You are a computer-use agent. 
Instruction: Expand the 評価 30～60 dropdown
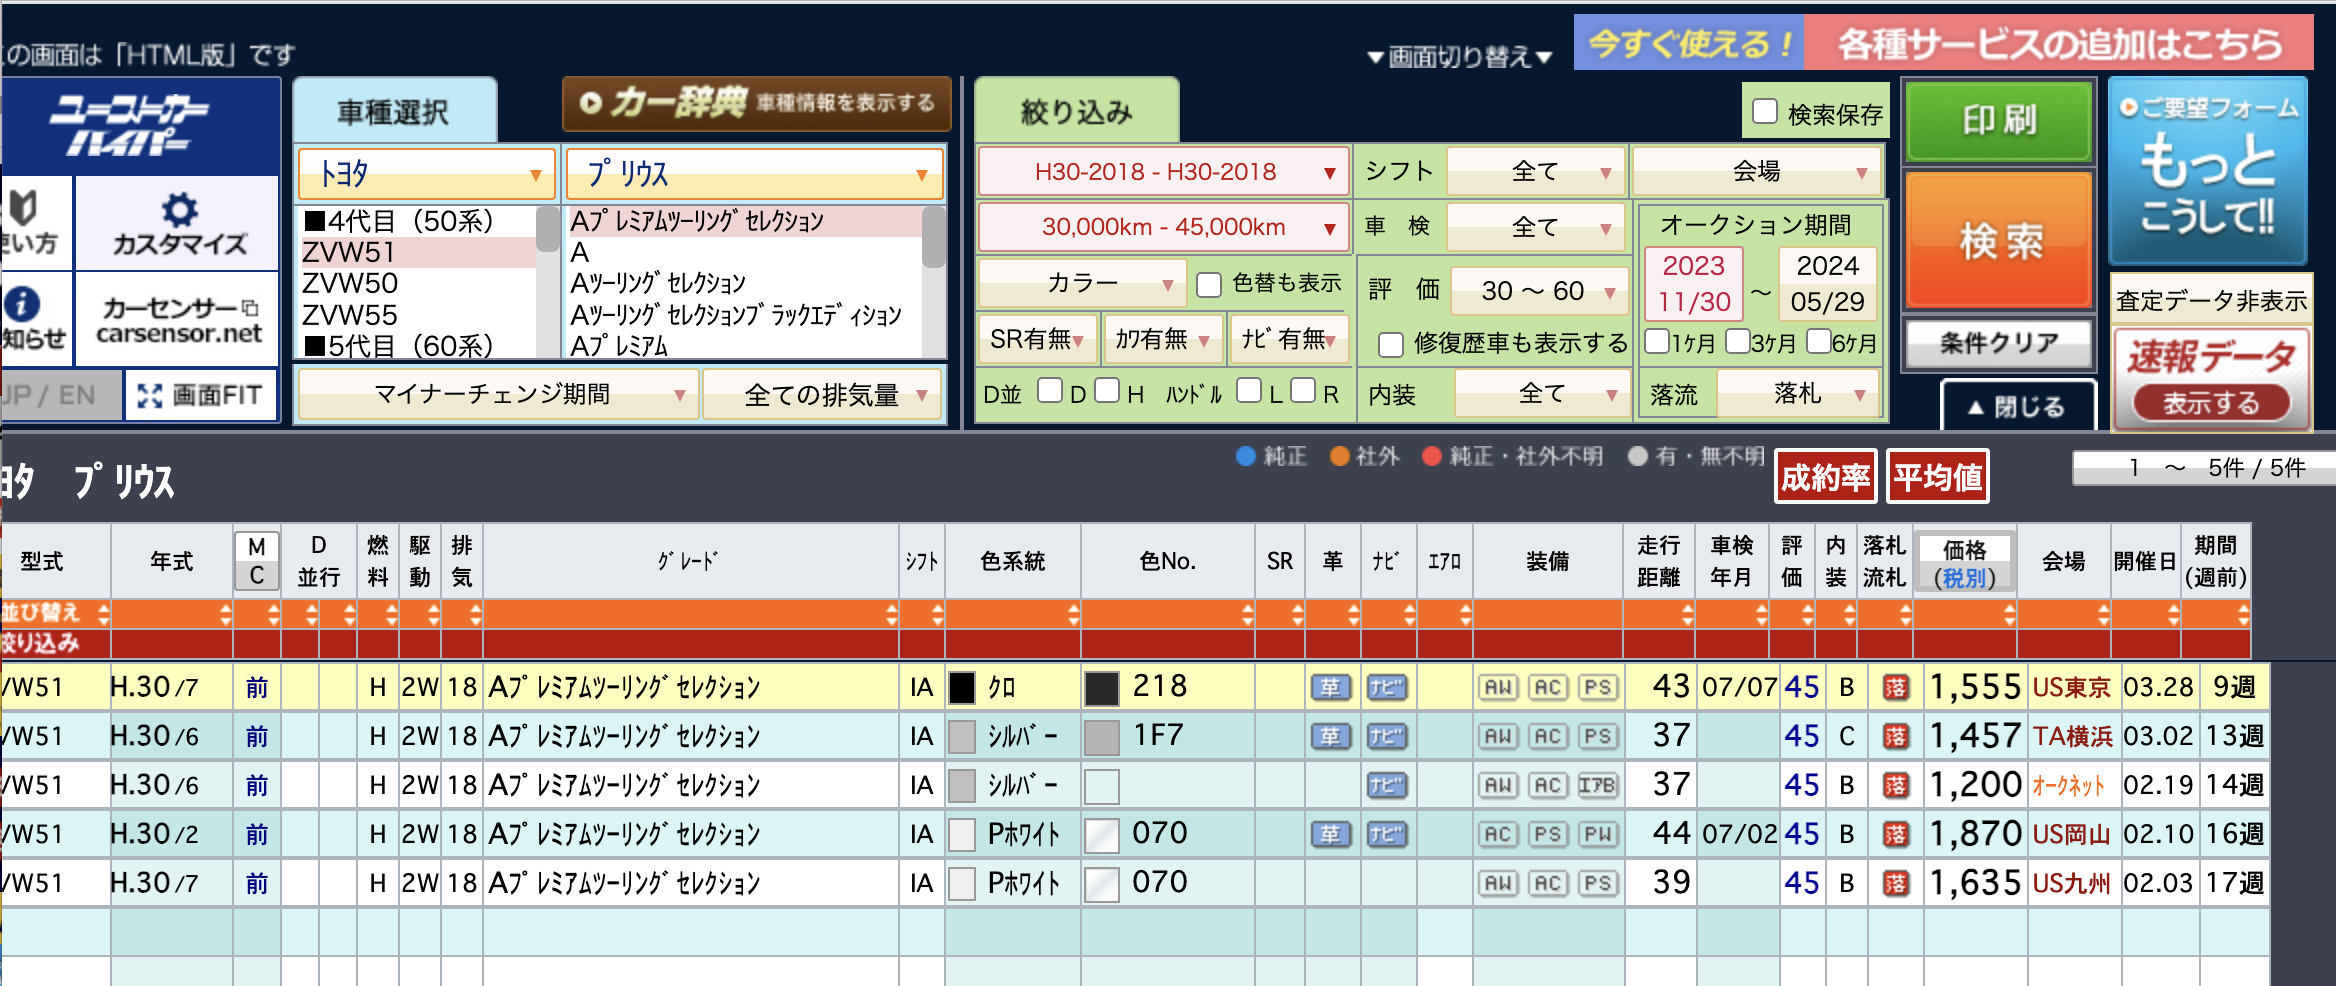pos(1538,291)
